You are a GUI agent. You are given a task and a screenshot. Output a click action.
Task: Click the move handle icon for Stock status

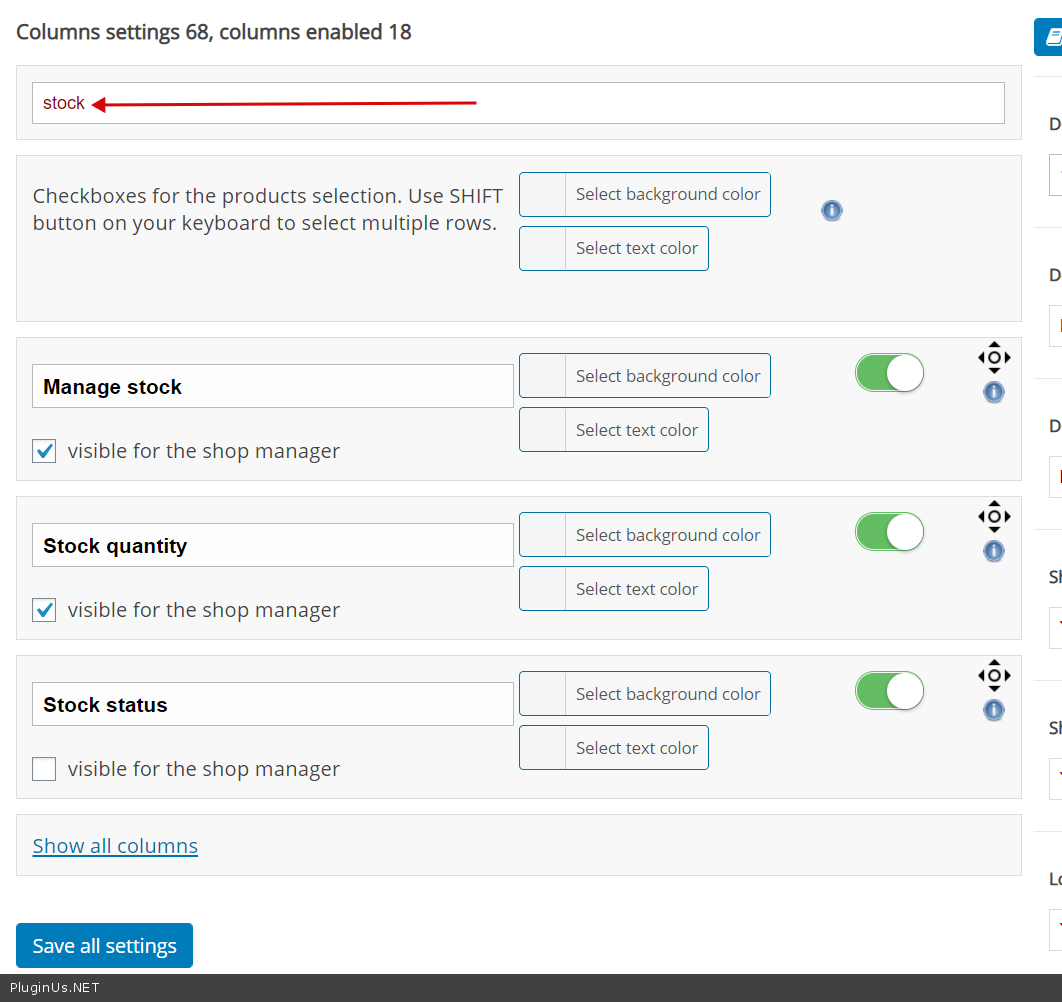994,675
